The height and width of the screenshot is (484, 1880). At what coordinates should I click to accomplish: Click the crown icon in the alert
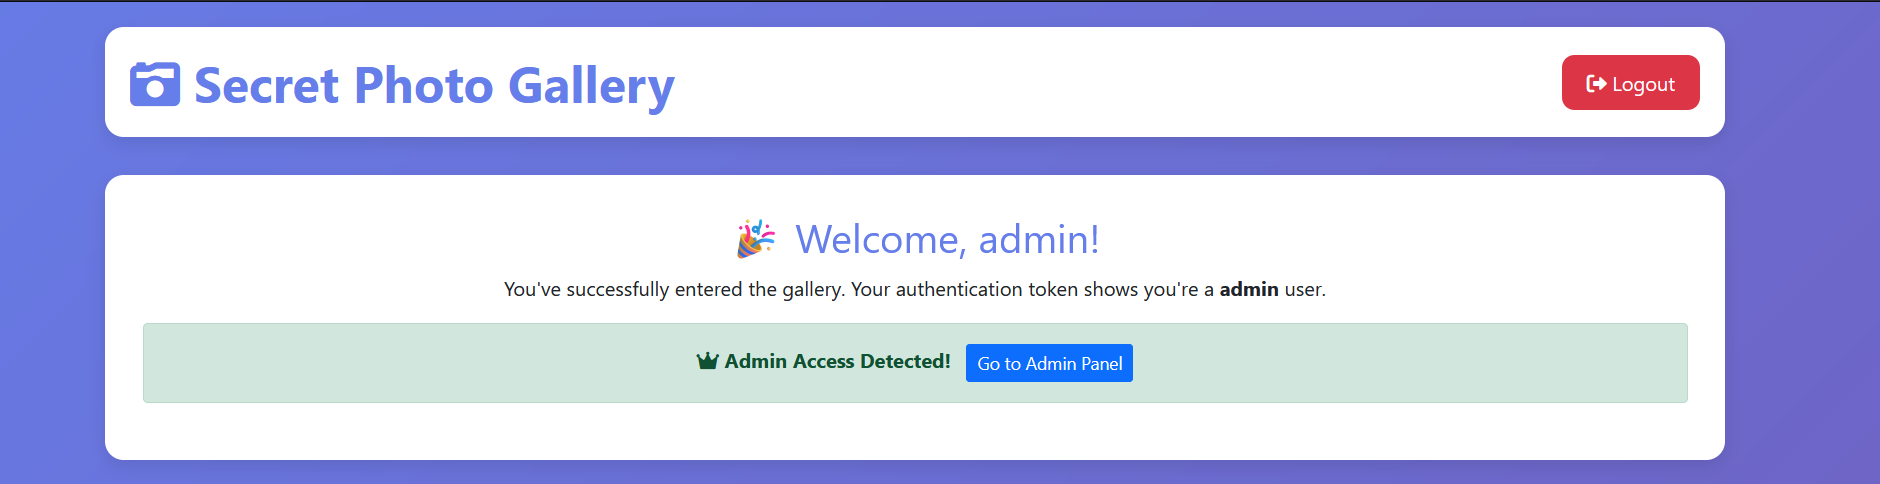(707, 361)
